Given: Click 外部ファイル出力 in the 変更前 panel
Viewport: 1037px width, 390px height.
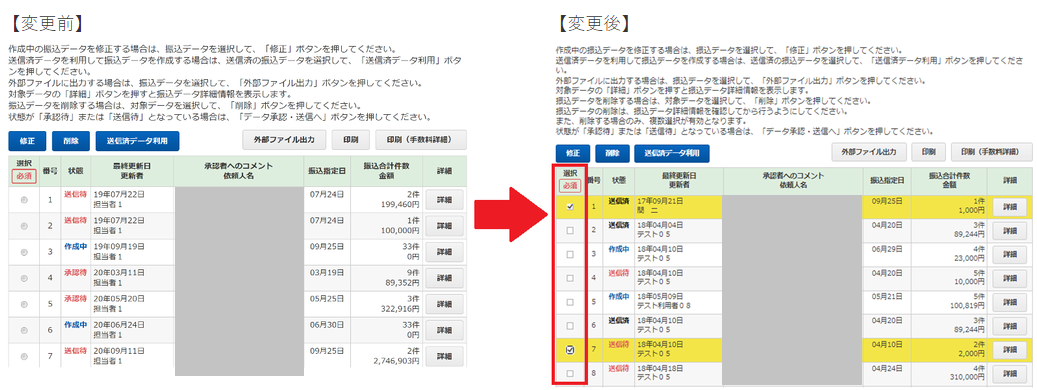Looking at the screenshot, I should pyautogui.click(x=284, y=140).
